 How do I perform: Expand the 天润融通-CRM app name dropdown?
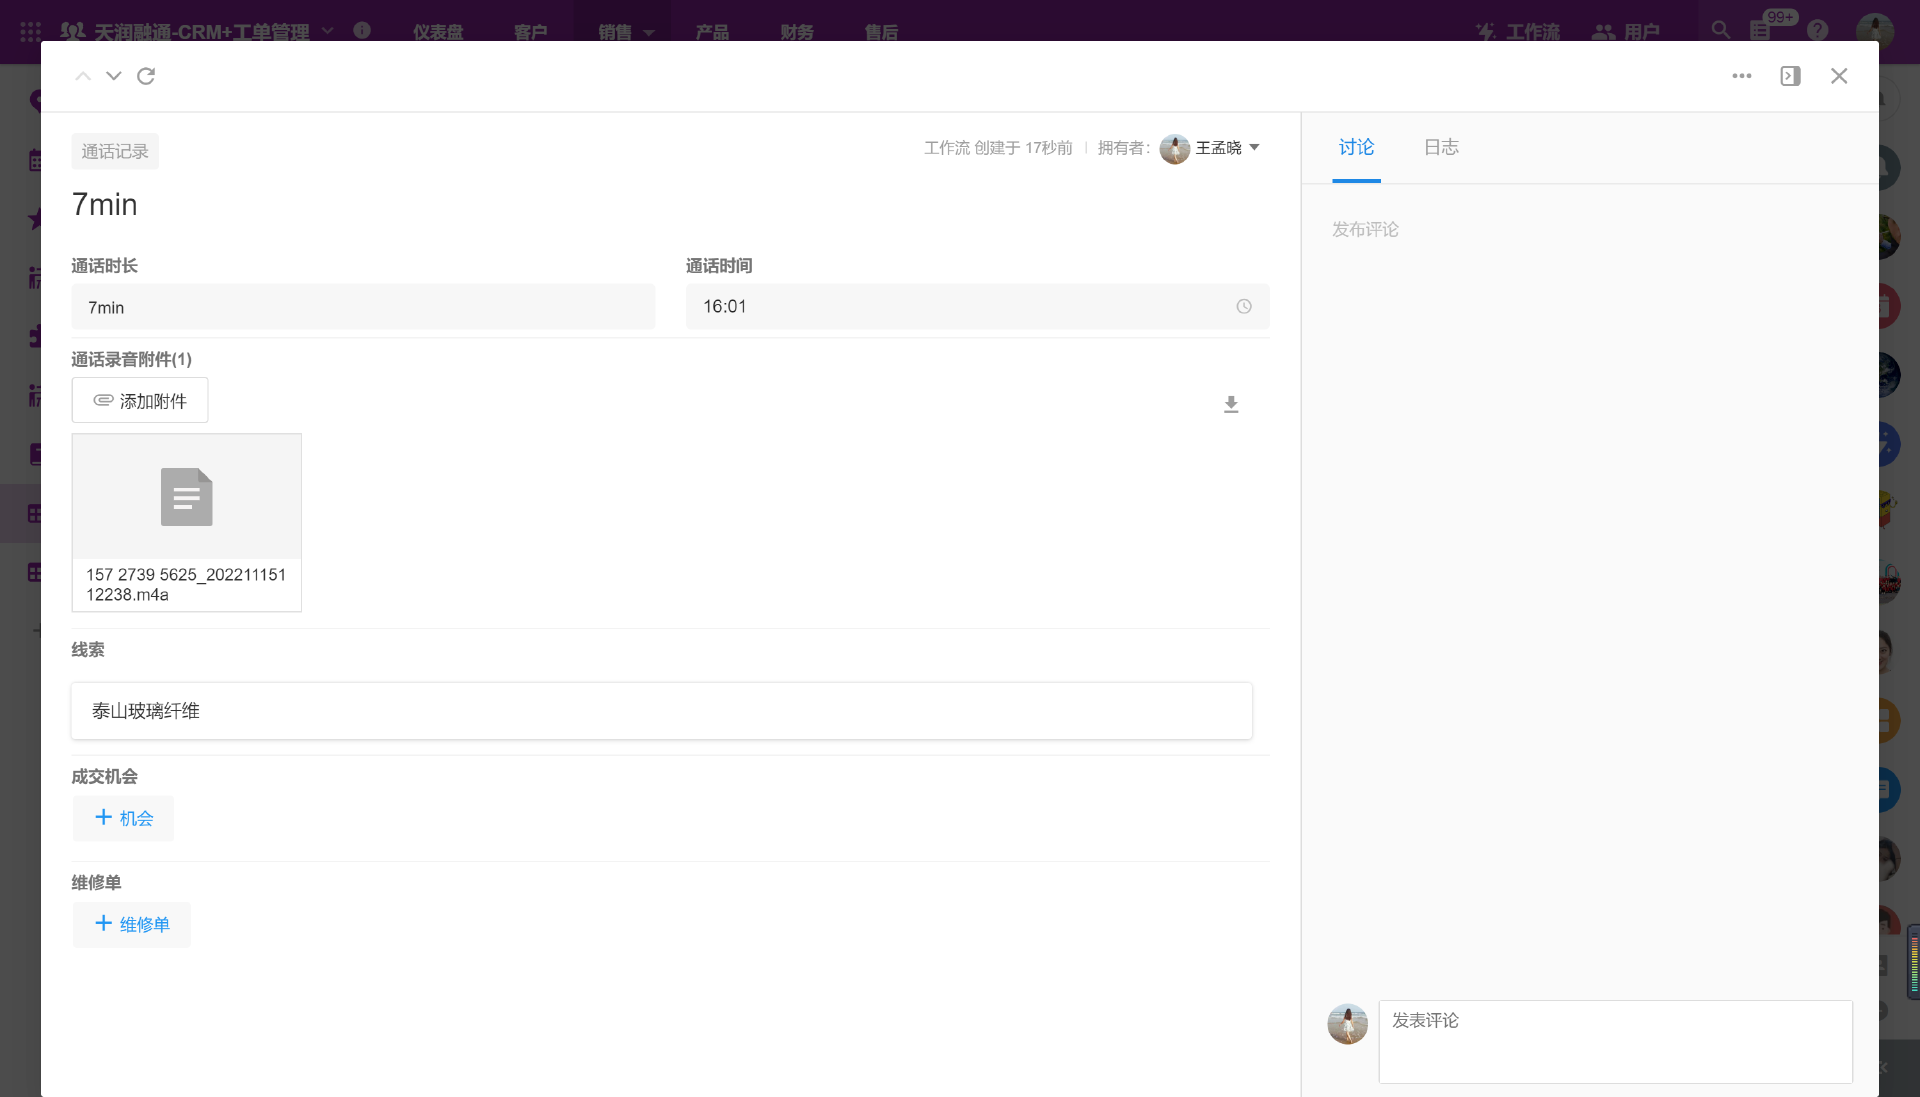(327, 31)
